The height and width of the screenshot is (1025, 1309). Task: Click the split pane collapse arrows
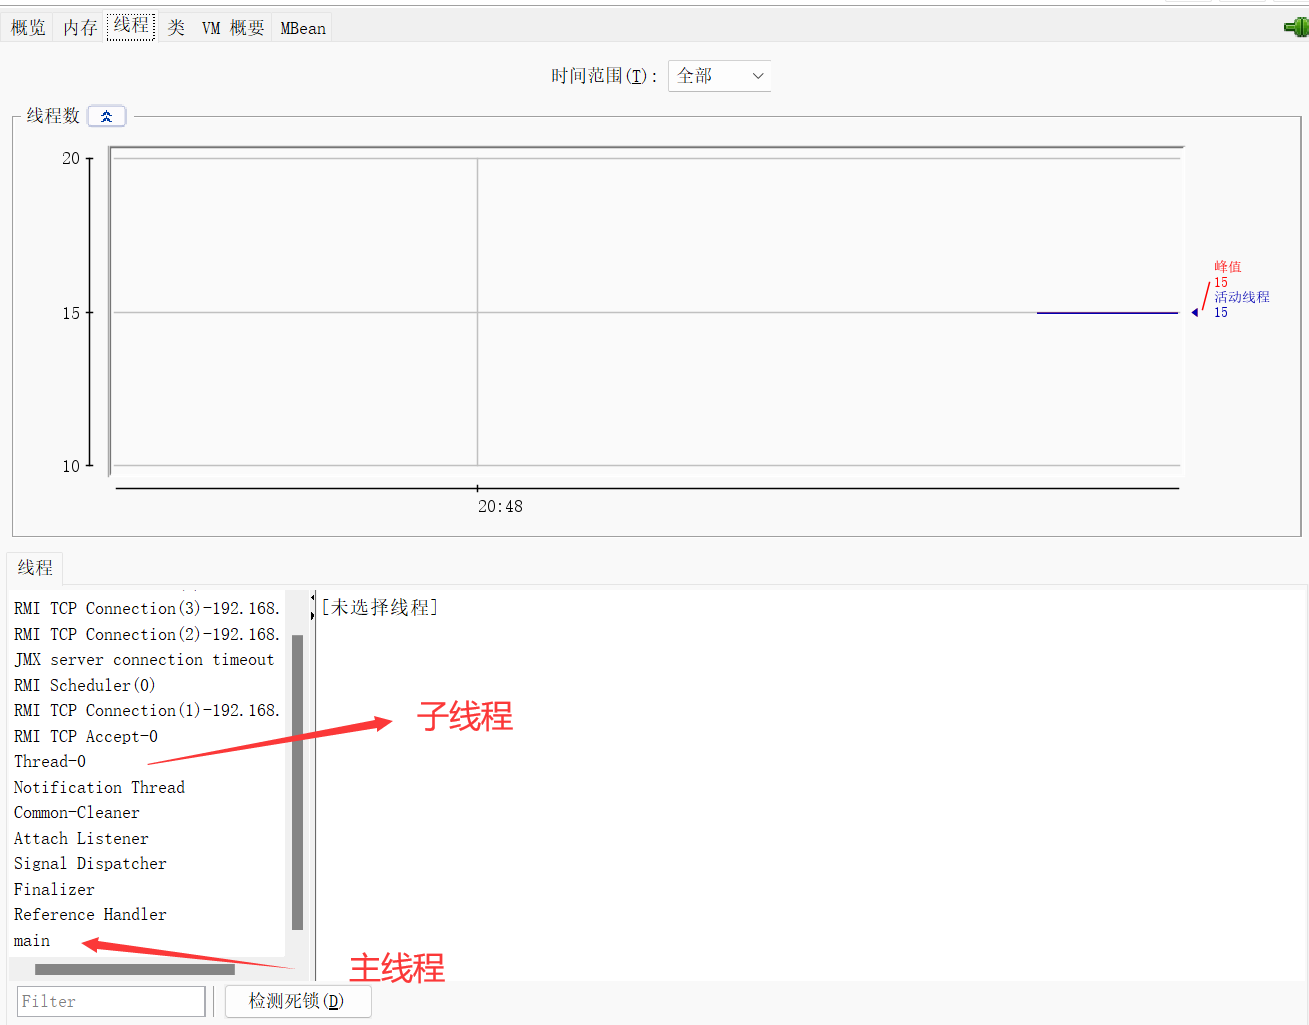click(312, 606)
